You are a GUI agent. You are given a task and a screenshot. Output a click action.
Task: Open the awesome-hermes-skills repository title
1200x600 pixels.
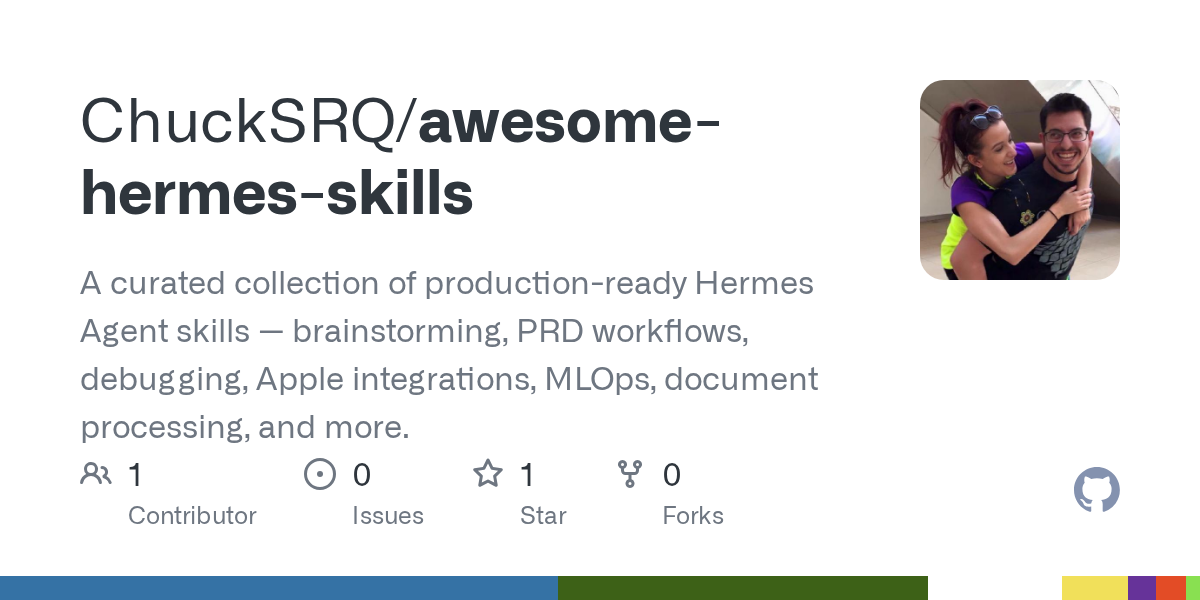[400, 158]
